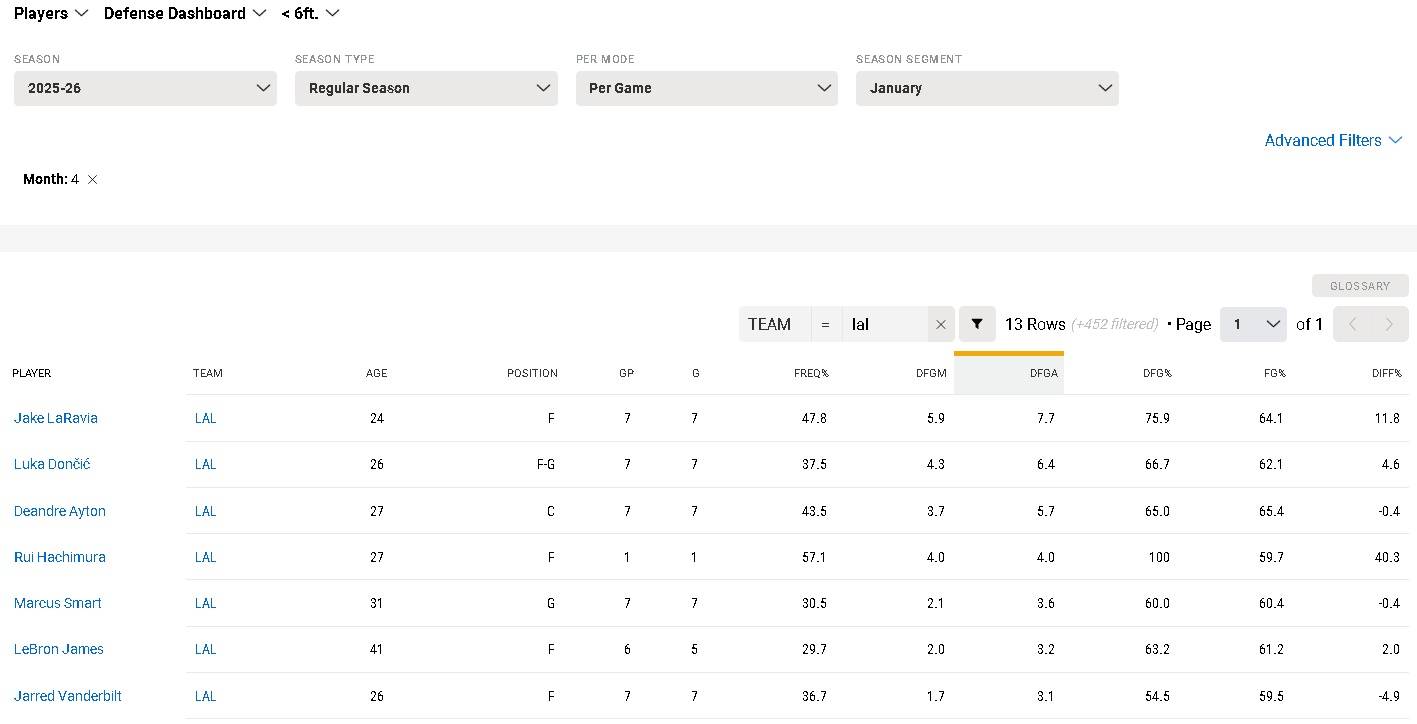Clear the TEAM filter text 'lal'

(x=940, y=325)
